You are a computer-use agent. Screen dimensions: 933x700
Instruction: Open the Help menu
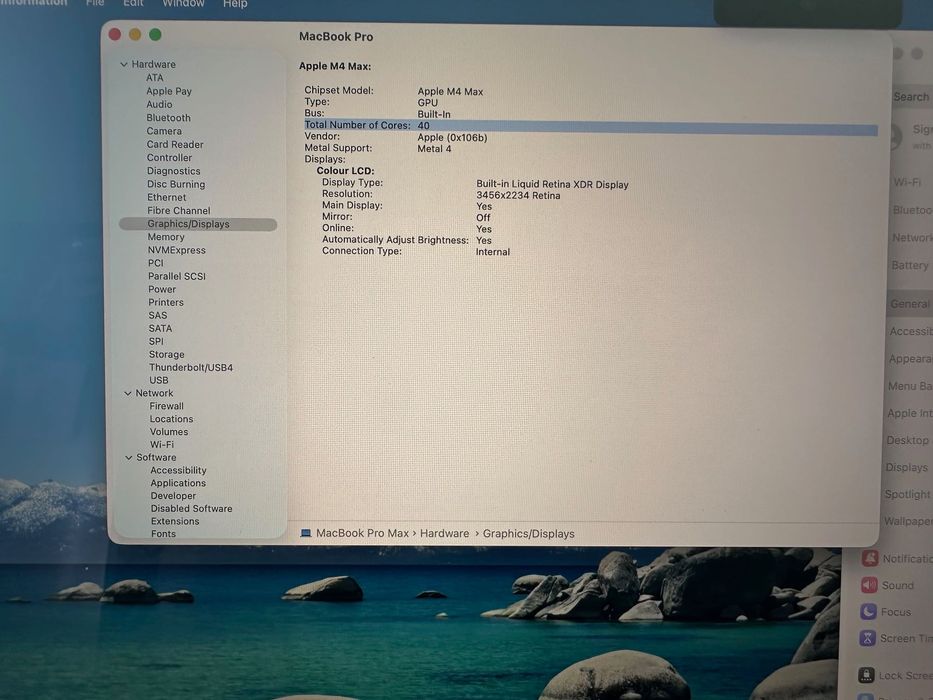pos(235,4)
